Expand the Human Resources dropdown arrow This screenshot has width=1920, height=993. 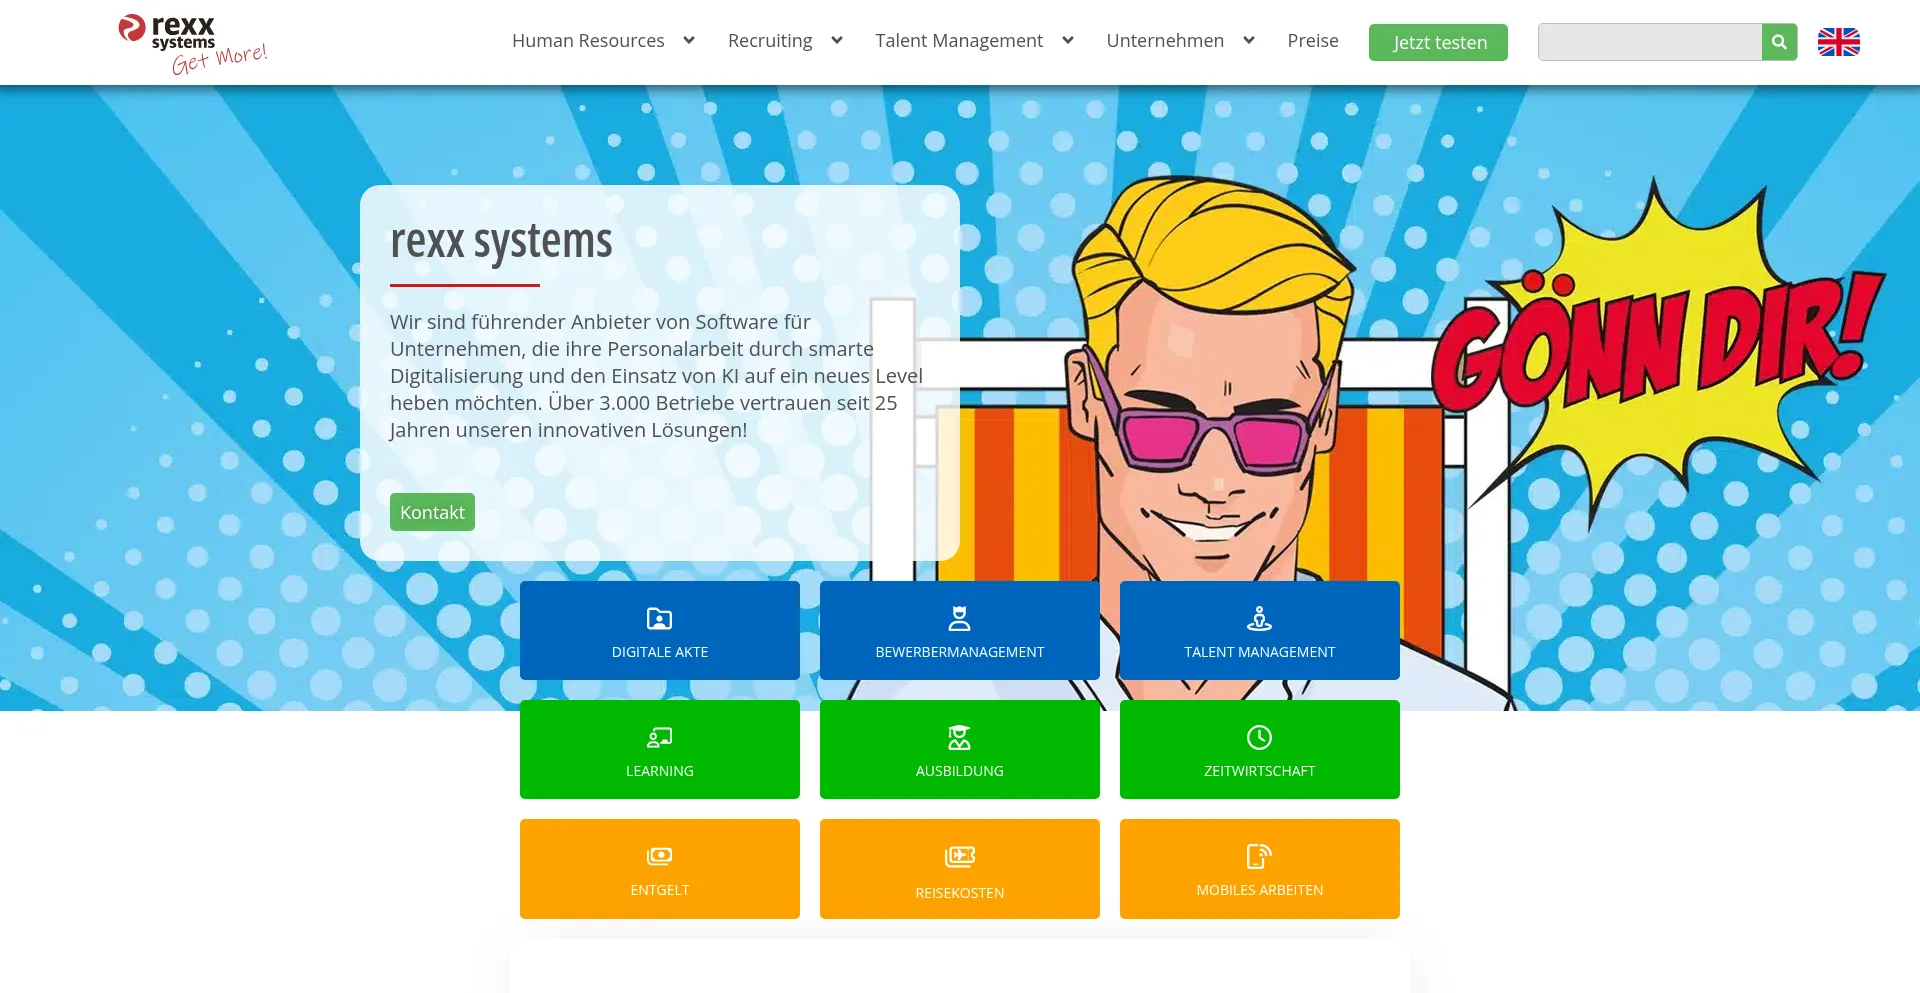click(x=689, y=41)
